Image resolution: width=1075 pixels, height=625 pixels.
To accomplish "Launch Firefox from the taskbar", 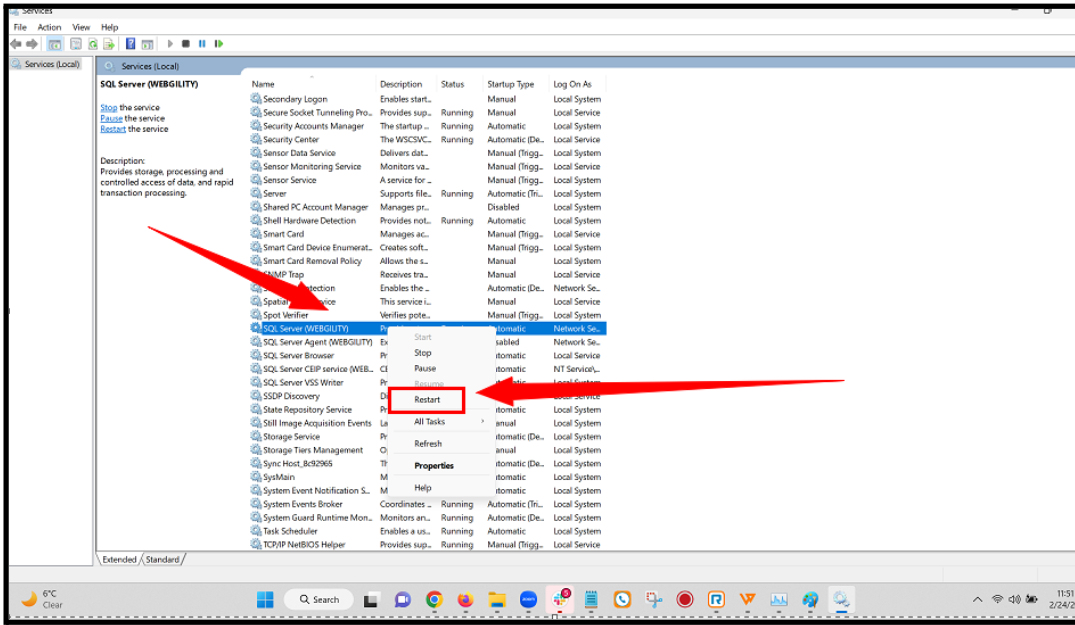I will (x=466, y=600).
